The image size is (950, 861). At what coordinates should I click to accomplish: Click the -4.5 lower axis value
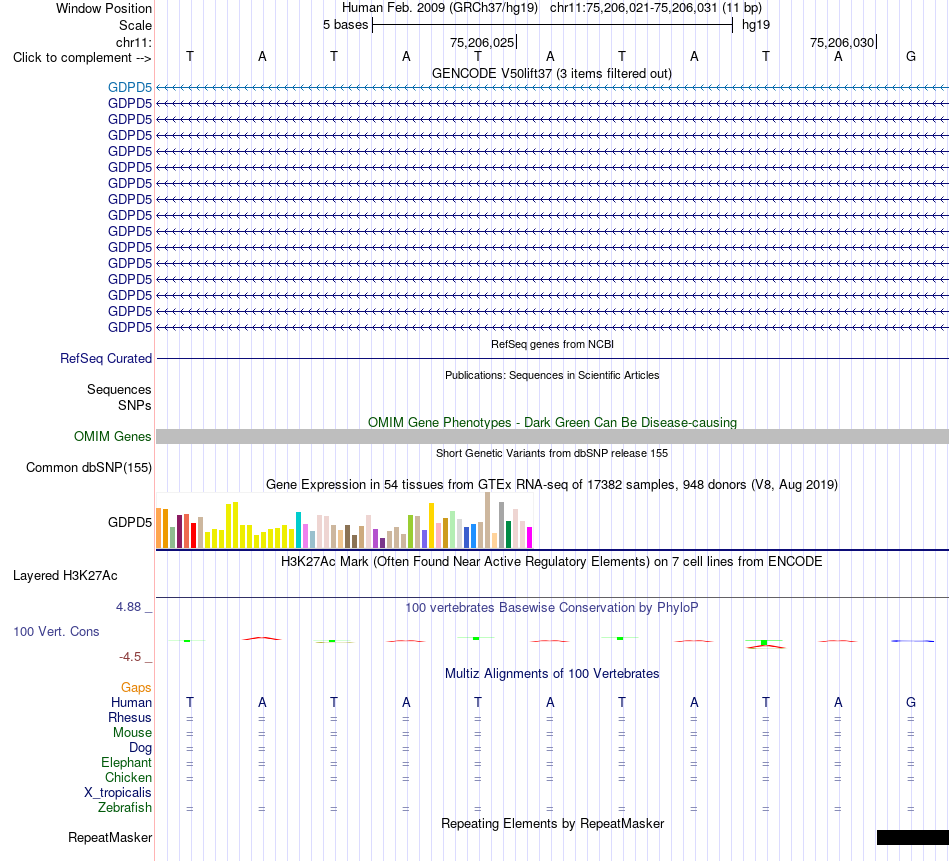tap(130, 657)
